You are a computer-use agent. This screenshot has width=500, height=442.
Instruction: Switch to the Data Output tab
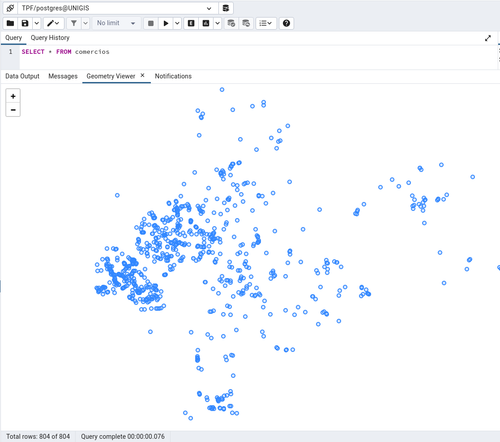click(x=22, y=76)
